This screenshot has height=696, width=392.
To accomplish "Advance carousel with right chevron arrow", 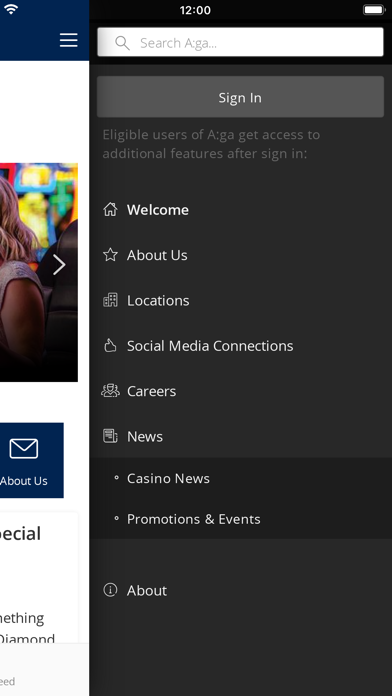I will click(59, 265).
